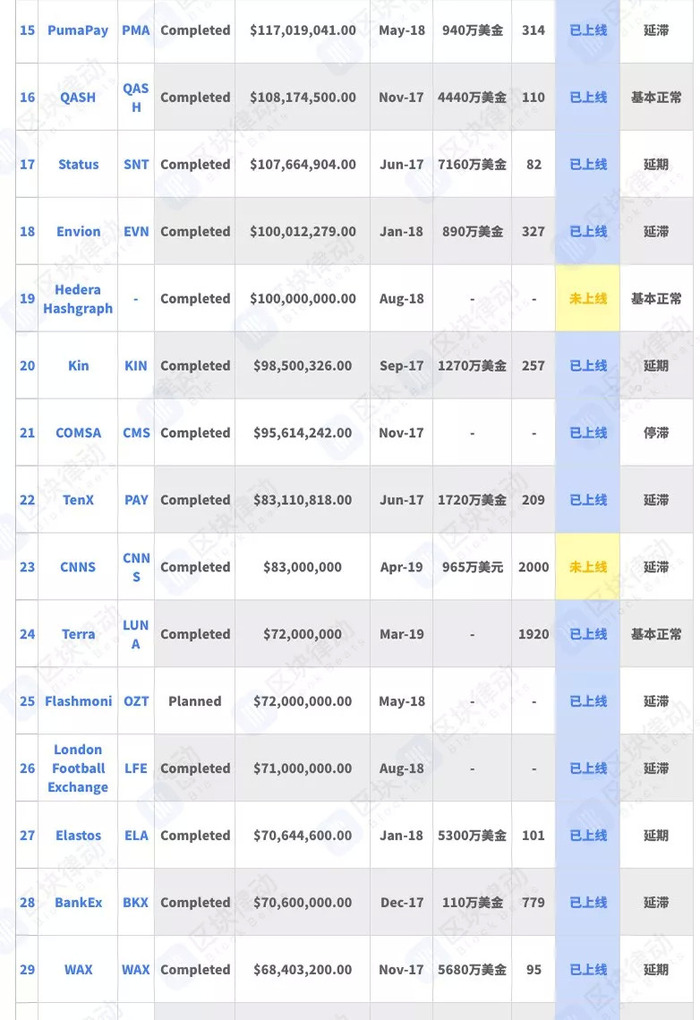Click the London Football Exchange link
The image size is (700, 1020).
tap(78, 768)
